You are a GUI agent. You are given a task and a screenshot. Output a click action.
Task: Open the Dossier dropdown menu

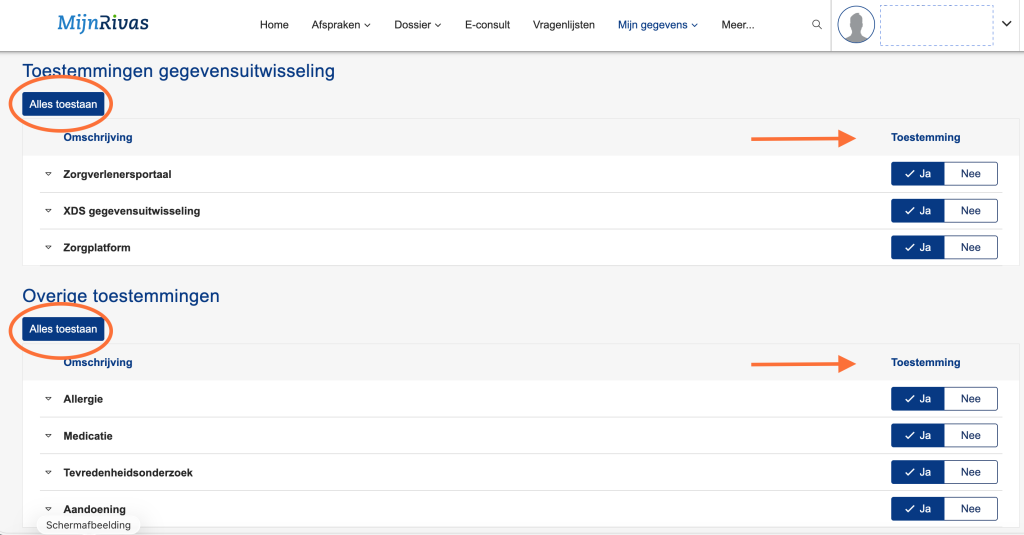tap(417, 25)
